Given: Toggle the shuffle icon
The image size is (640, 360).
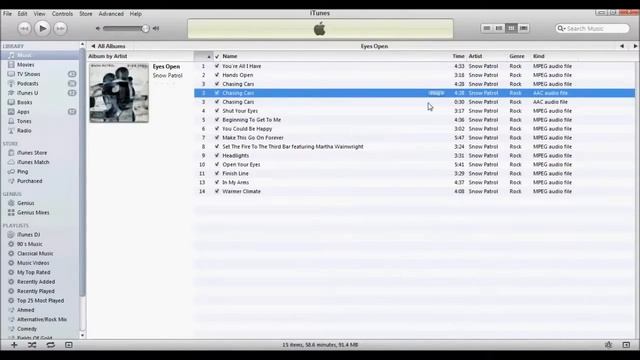Looking at the screenshot, I should pyautogui.click(x=32, y=345).
